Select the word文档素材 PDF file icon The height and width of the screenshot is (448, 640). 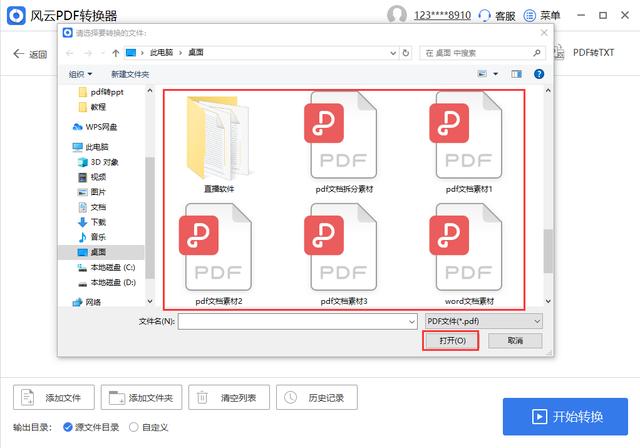tap(469, 252)
